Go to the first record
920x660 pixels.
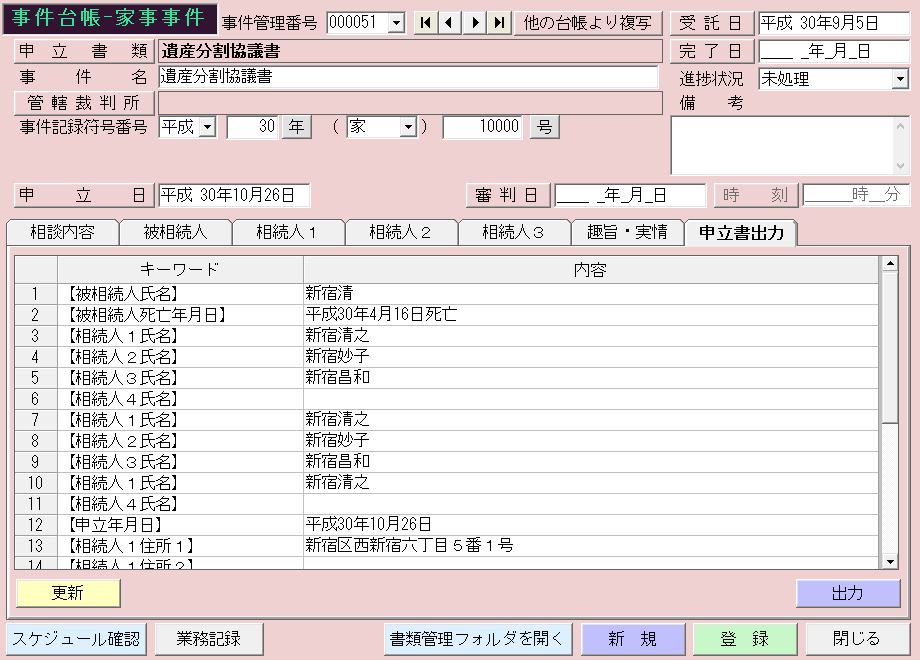[x=426, y=23]
